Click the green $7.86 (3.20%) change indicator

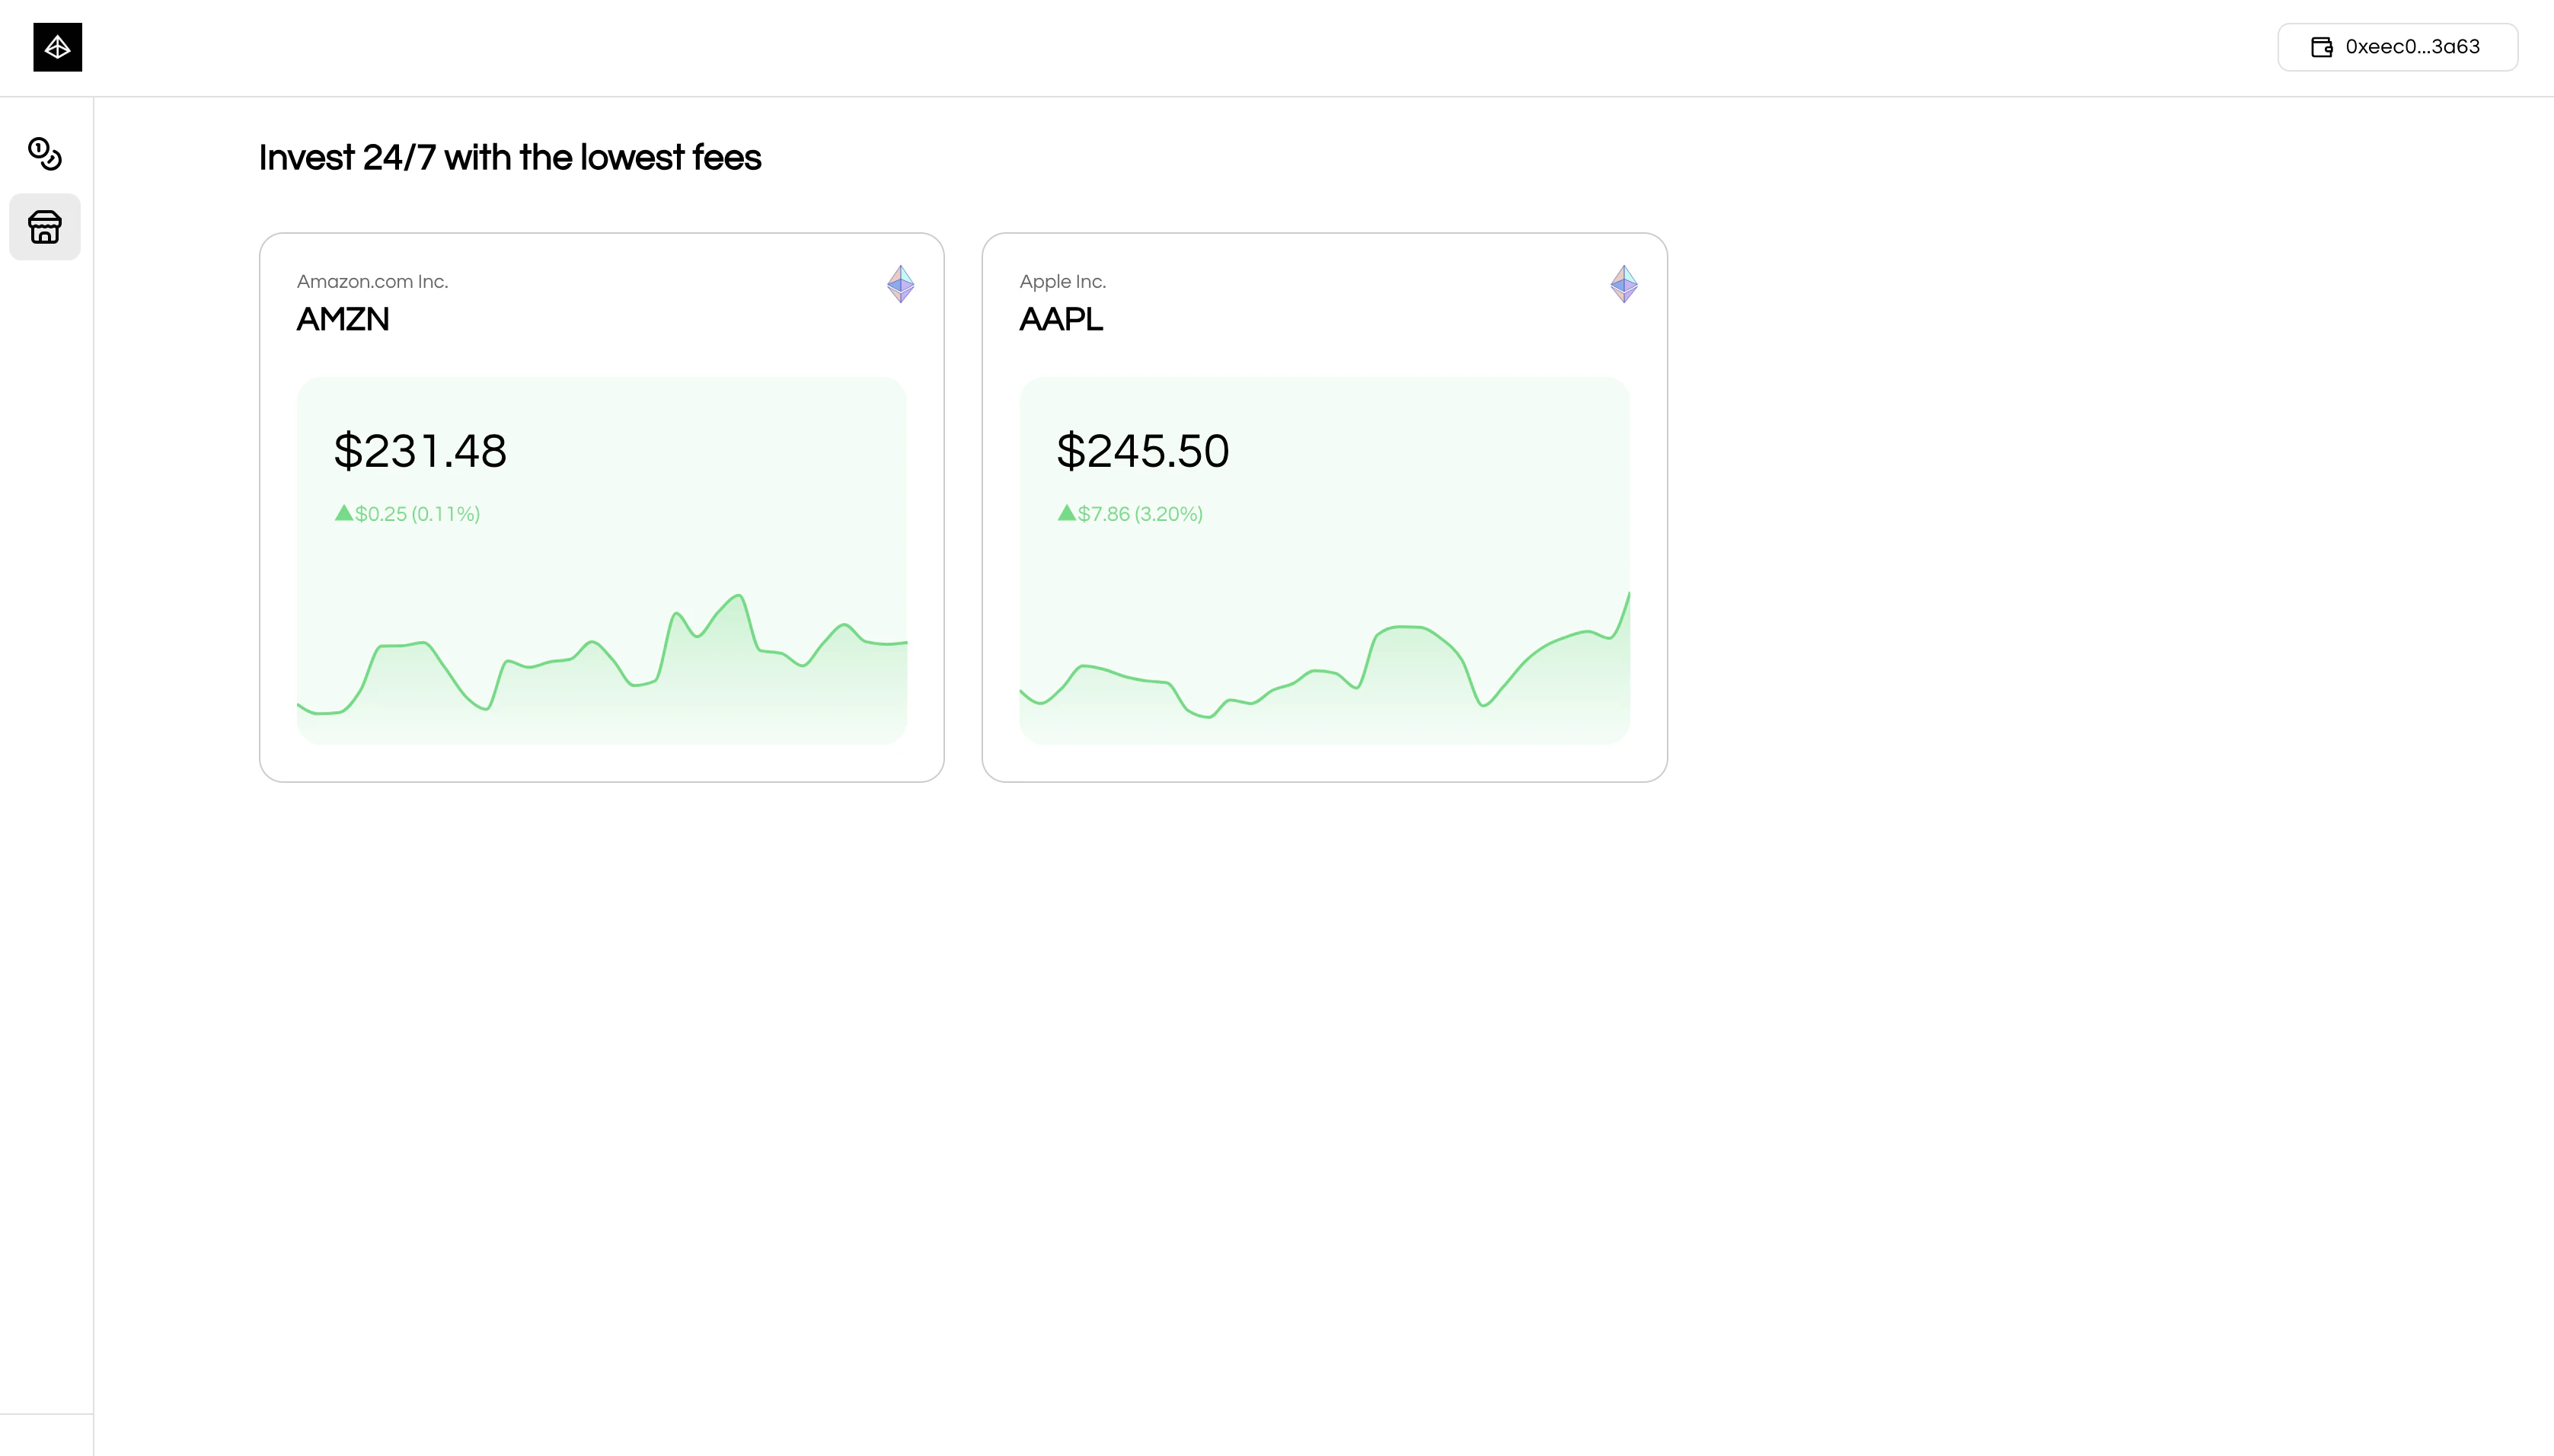click(1130, 513)
